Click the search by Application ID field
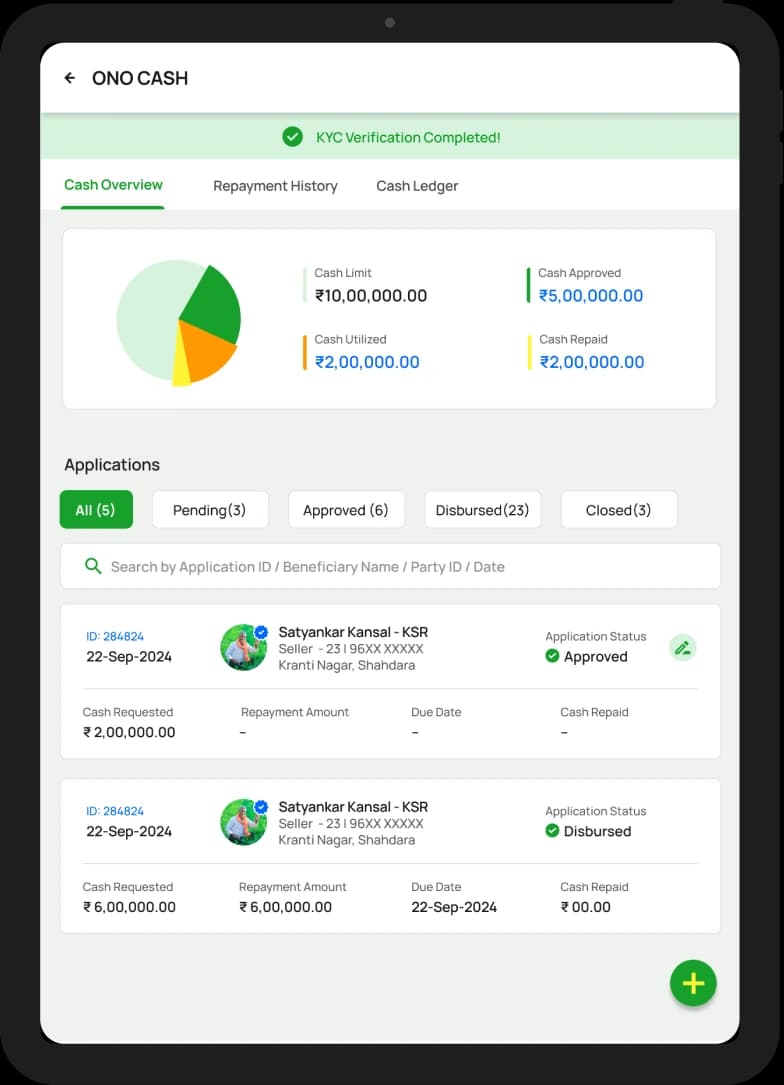The width and height of the screenshot is (784, 1085). 390,566
